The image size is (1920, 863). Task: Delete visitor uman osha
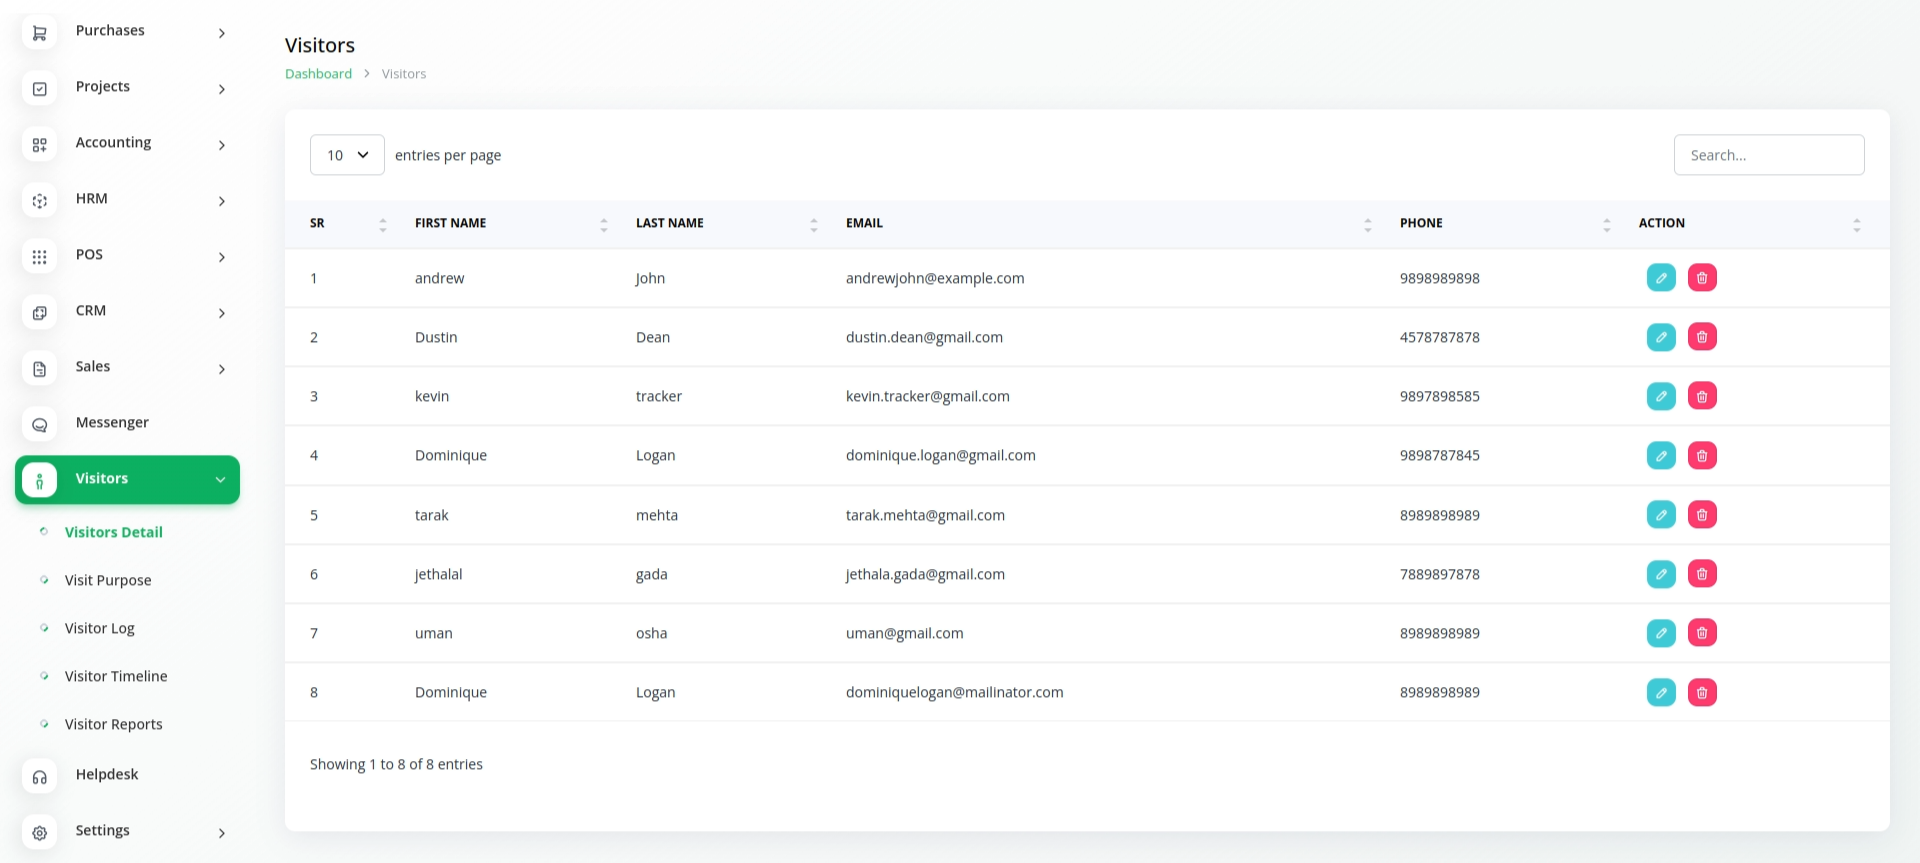[1702, 633]
